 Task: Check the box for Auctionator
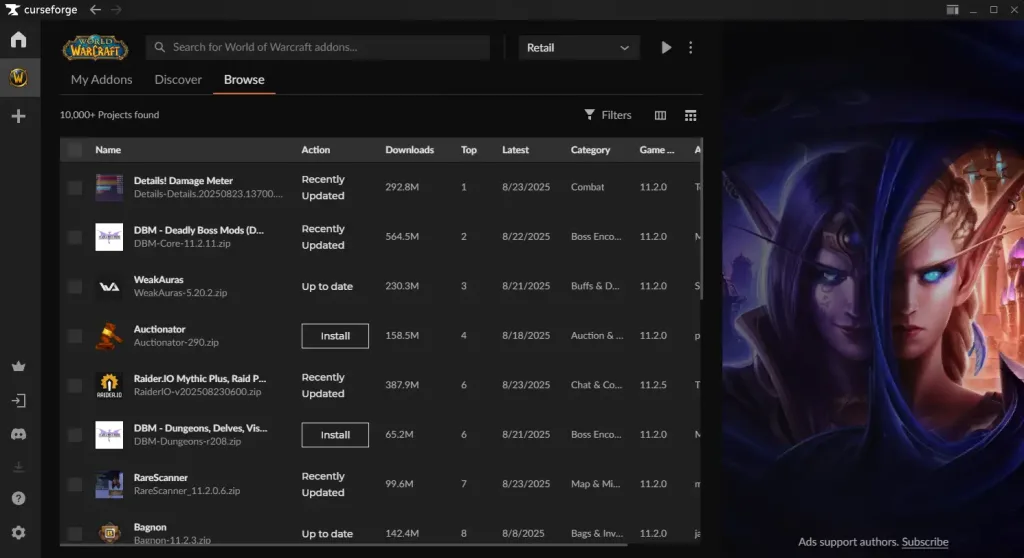[75, 336]
